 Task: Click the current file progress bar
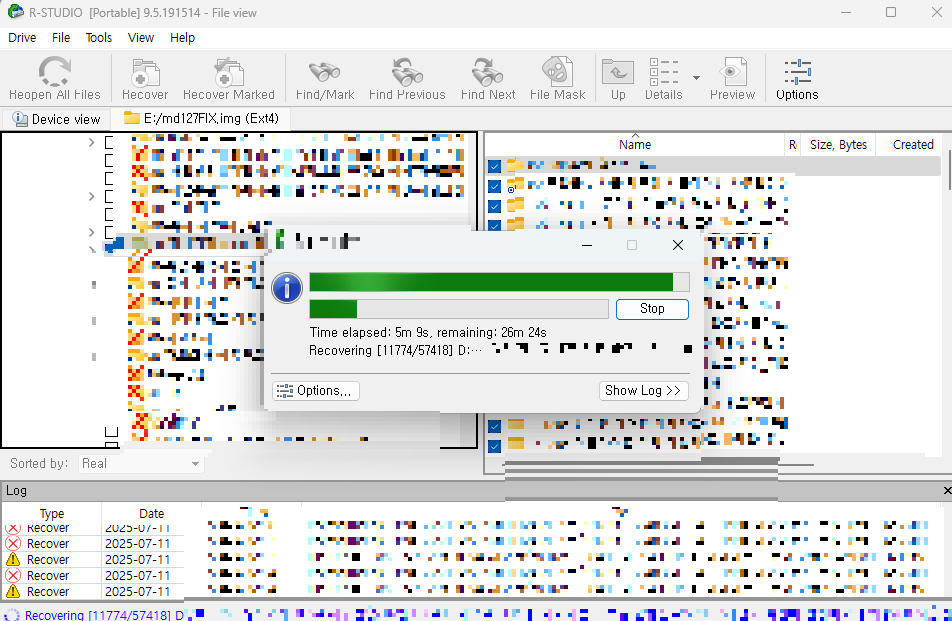point(458,309)
